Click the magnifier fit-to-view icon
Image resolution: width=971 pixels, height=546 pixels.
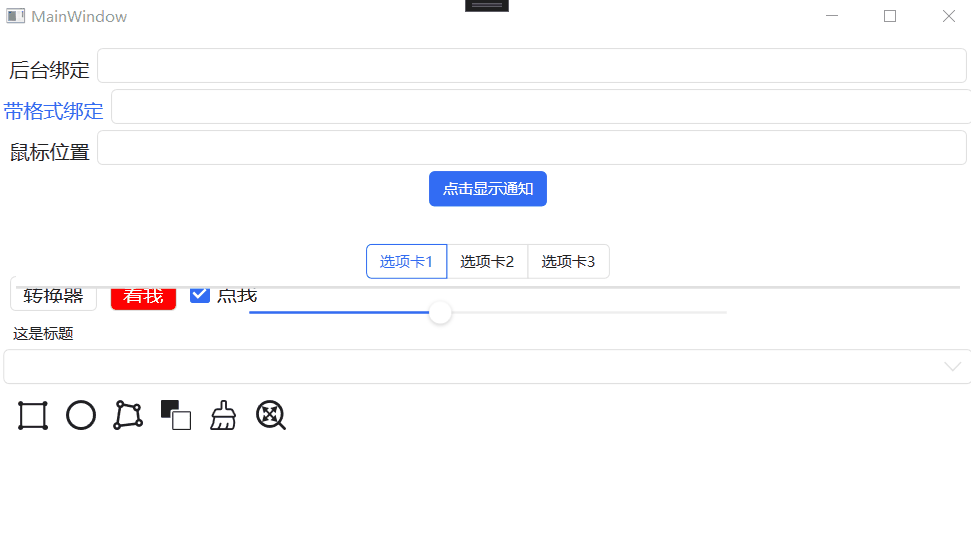(271, 415)
